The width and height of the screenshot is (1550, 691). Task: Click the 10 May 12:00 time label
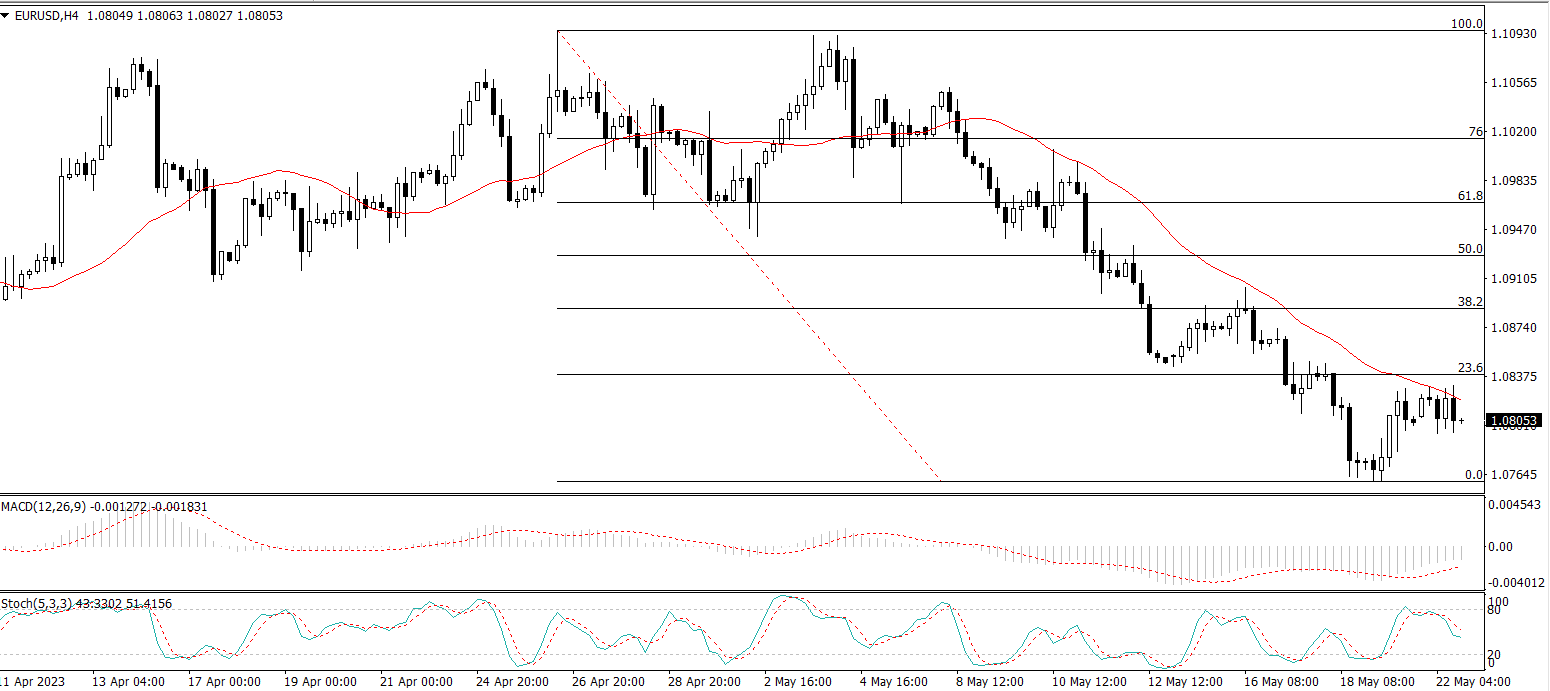[1088, 681]
